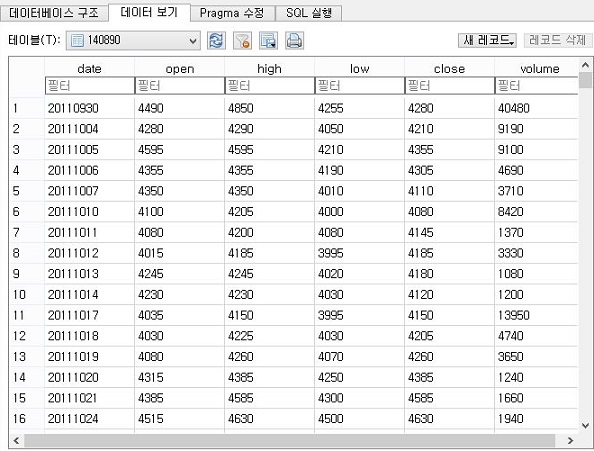Screen dimensions: 594x451
Task: Focus the volume column filter field
Action: pos(537,86)
